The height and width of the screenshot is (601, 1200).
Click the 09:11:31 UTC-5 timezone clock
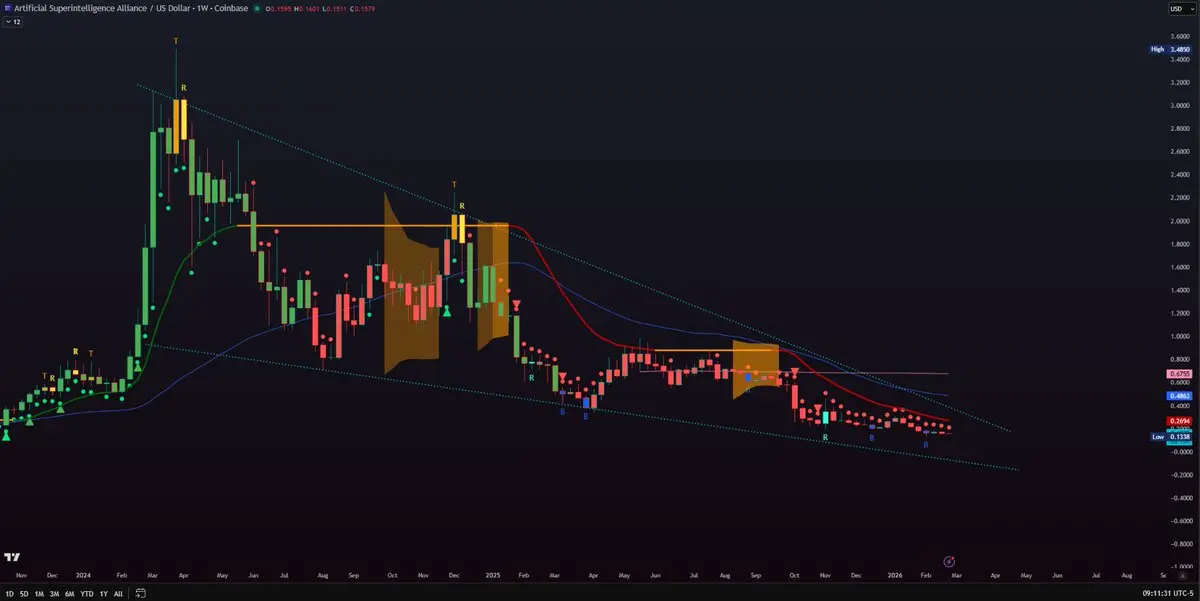[1168, 594]
